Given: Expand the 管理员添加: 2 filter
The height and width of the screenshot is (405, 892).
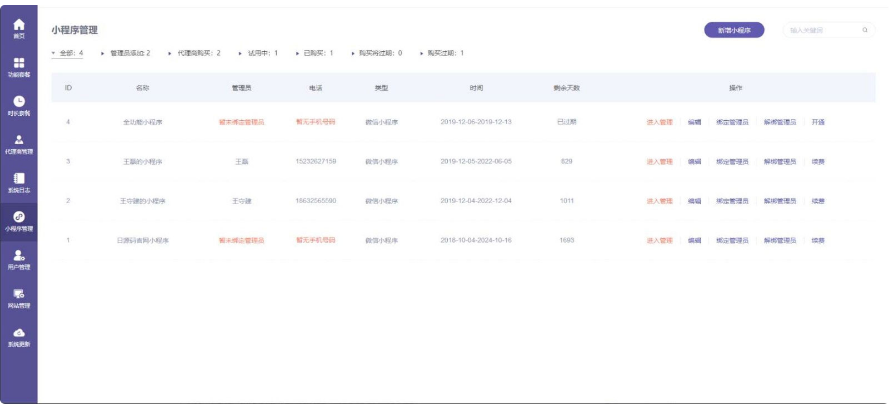Looking at the screenshot, I should [129, 53].
